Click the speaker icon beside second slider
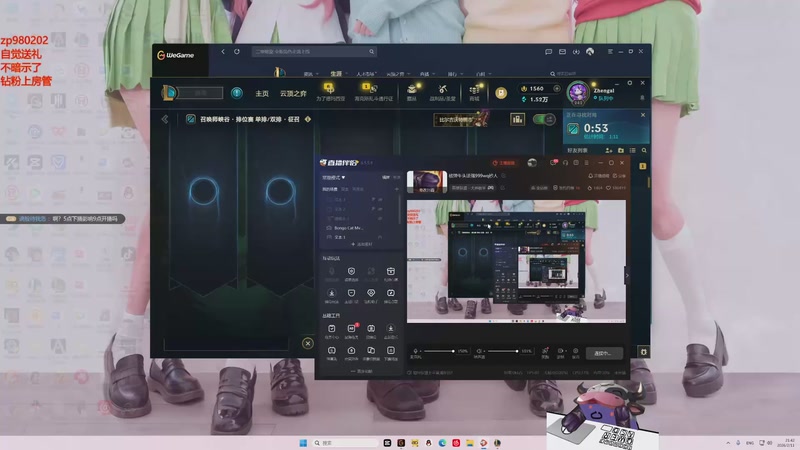The image size is (800, 450). point(479,351)
